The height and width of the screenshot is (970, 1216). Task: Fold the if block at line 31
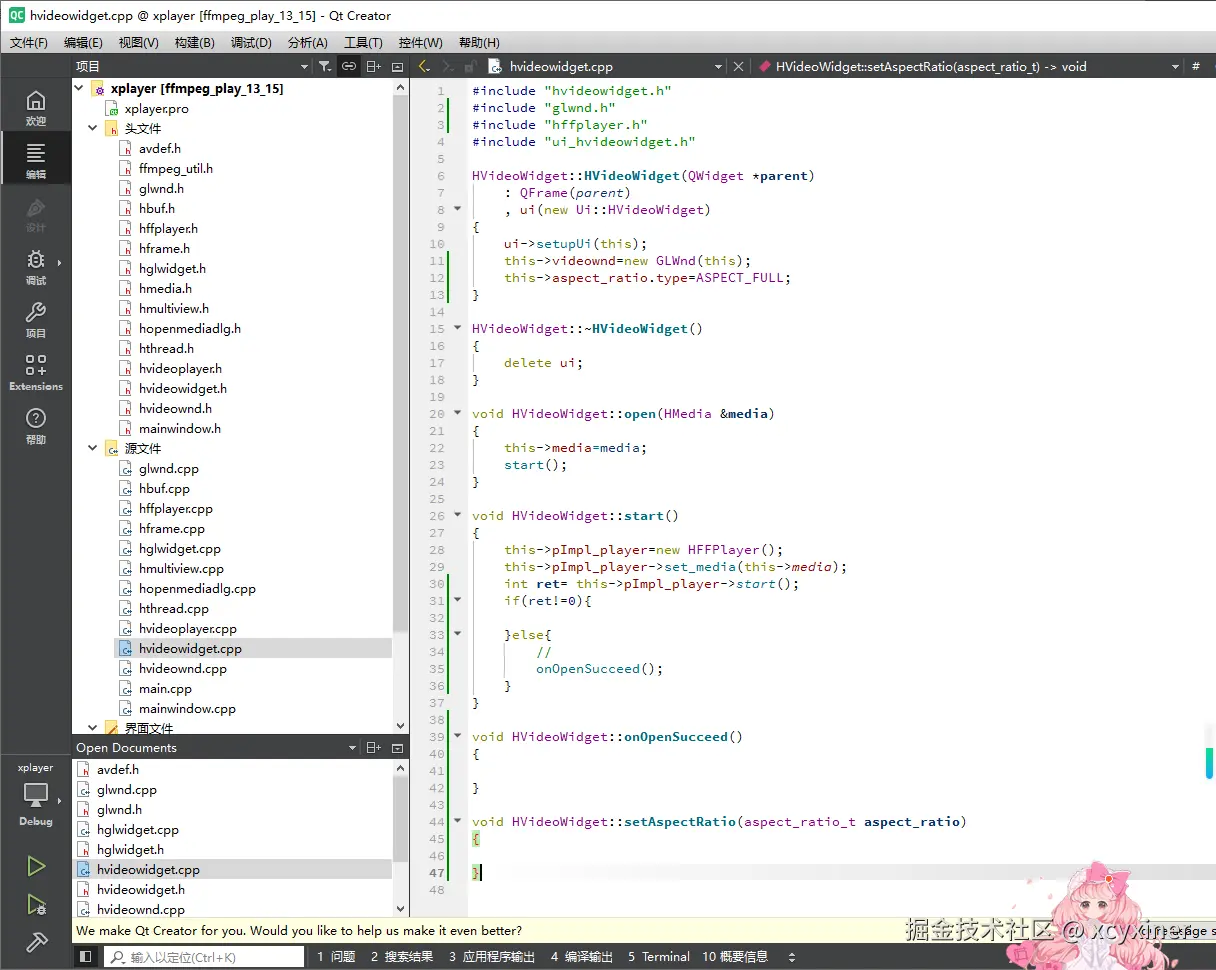click(458, 600)
